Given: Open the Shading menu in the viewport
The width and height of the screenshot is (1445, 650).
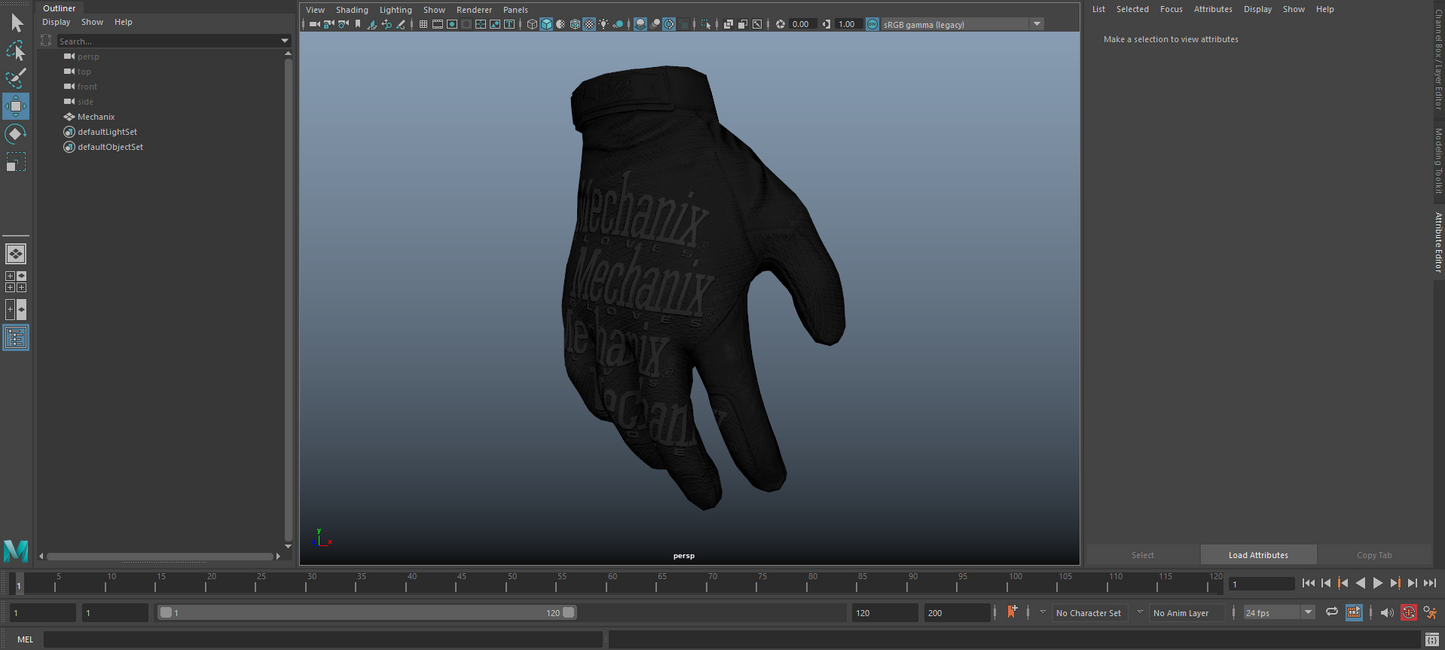Looking at the screenshot, I should coord(352,9).
